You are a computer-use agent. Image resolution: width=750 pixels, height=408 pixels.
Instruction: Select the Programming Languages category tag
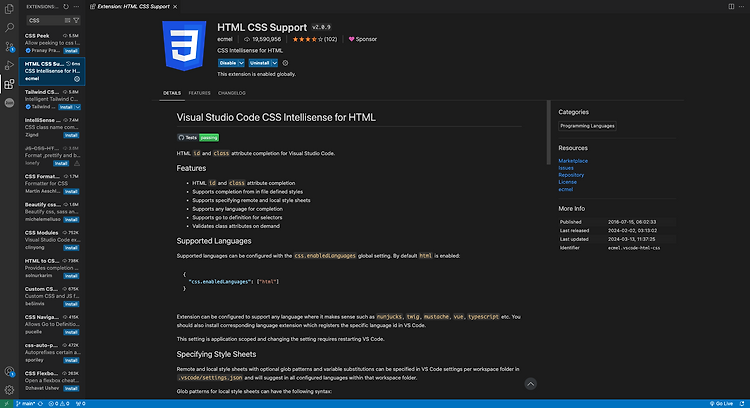587,126
